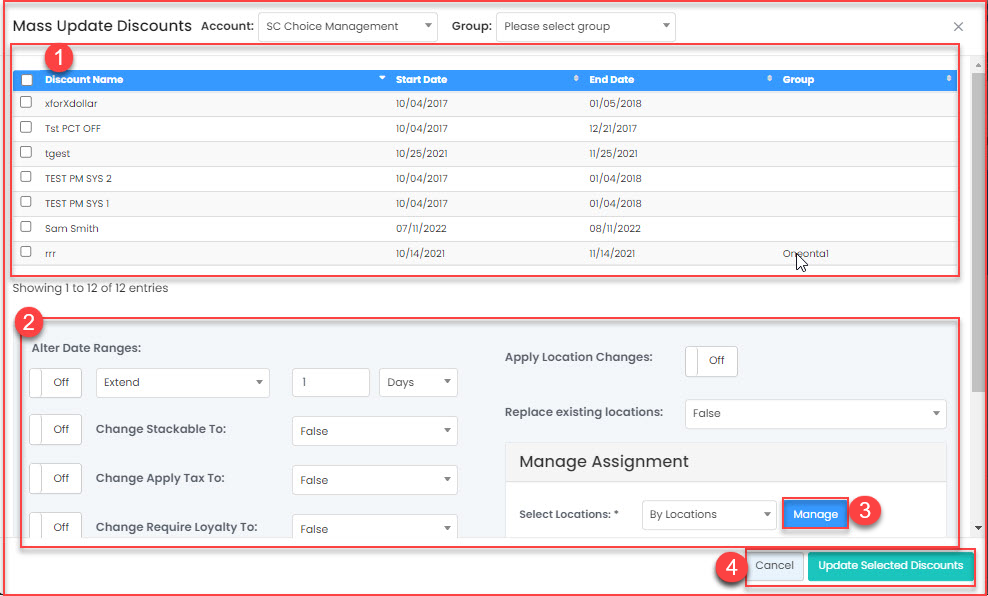Screen dimensions: 988x596
Task: Click TEST PM SYS 1 name cell
Action: tap(77, 203)
